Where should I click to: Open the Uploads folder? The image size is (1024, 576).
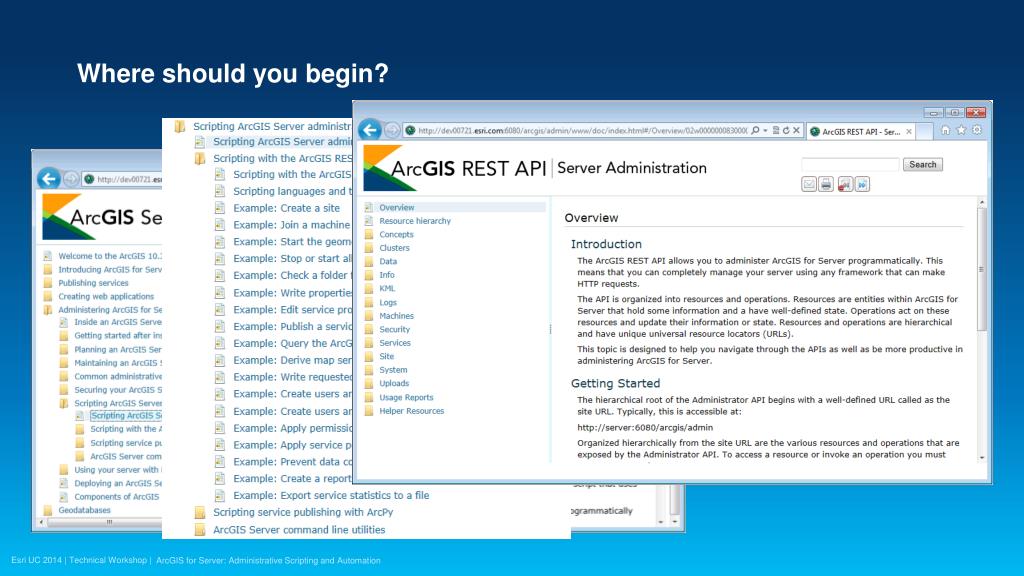(394, 383)
